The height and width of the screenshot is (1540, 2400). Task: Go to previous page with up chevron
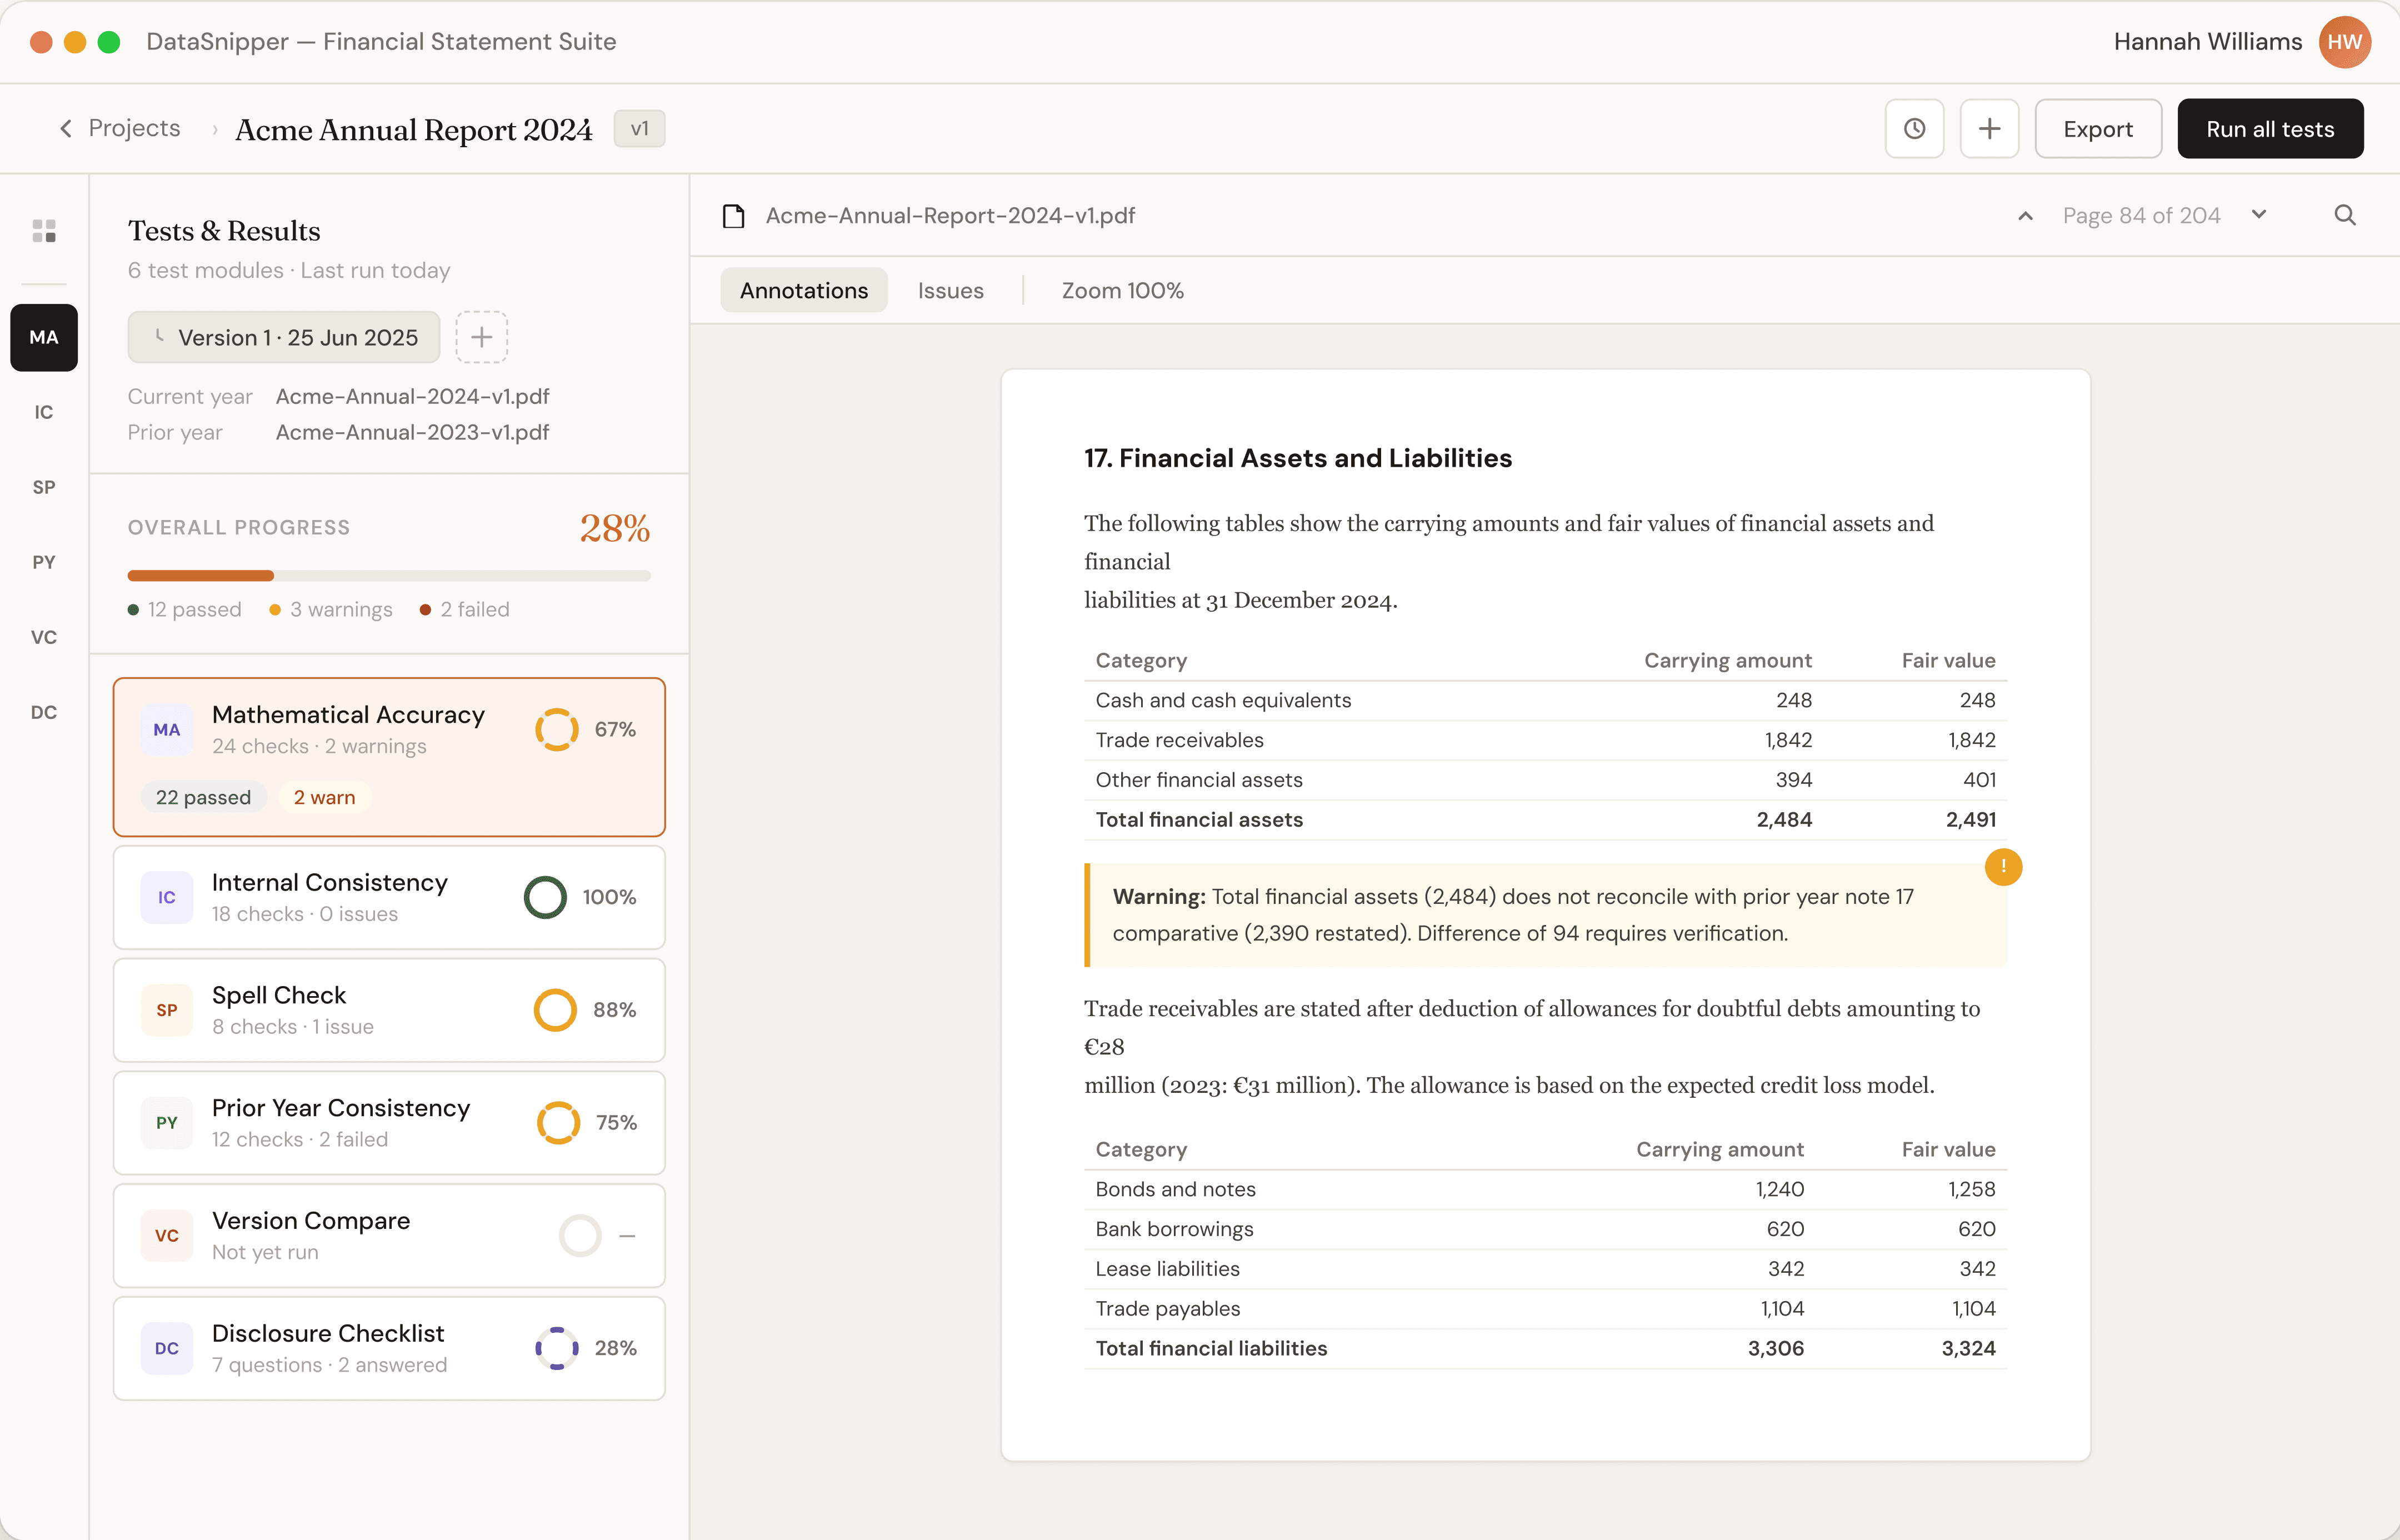pyautogui.click(x=2025, y=216)
